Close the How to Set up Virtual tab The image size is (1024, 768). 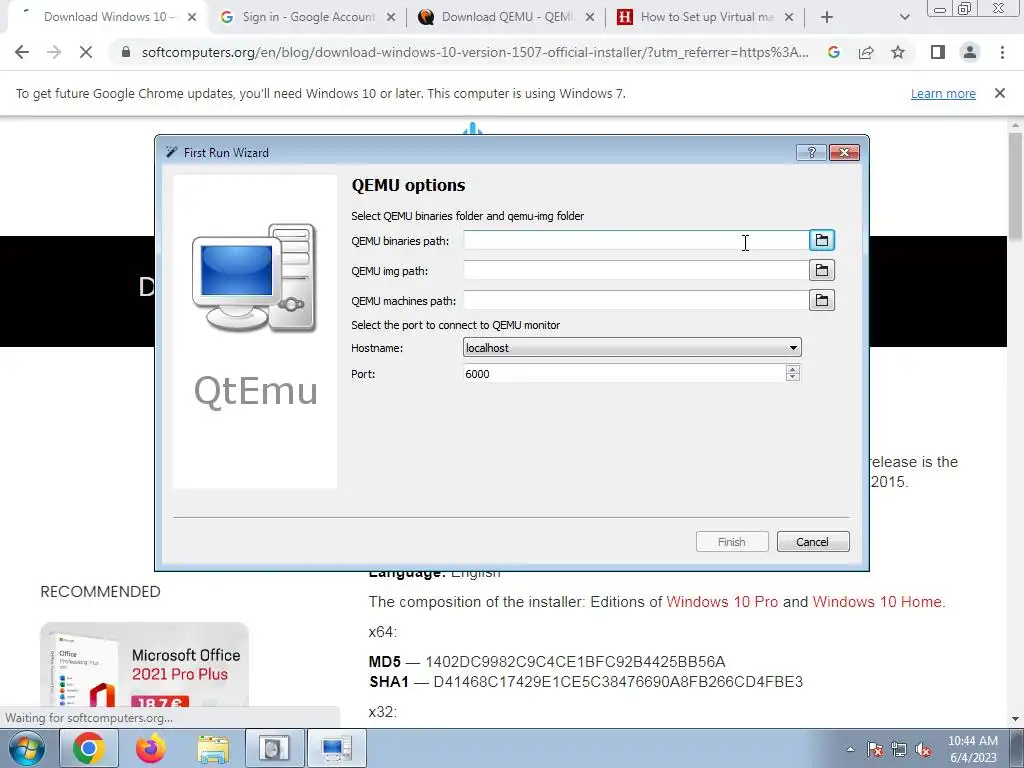[x=789, y=18]
